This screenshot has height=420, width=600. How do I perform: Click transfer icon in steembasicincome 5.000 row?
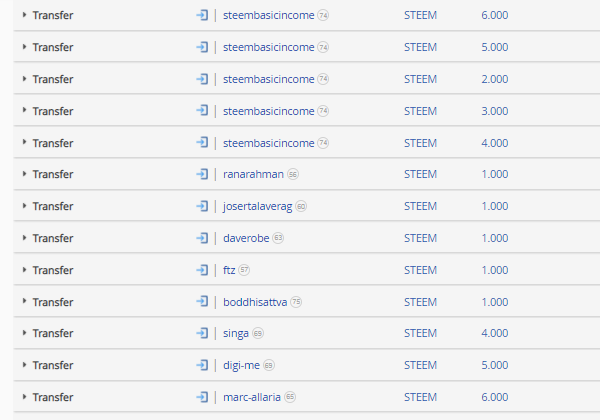click(x=202, y=47)
